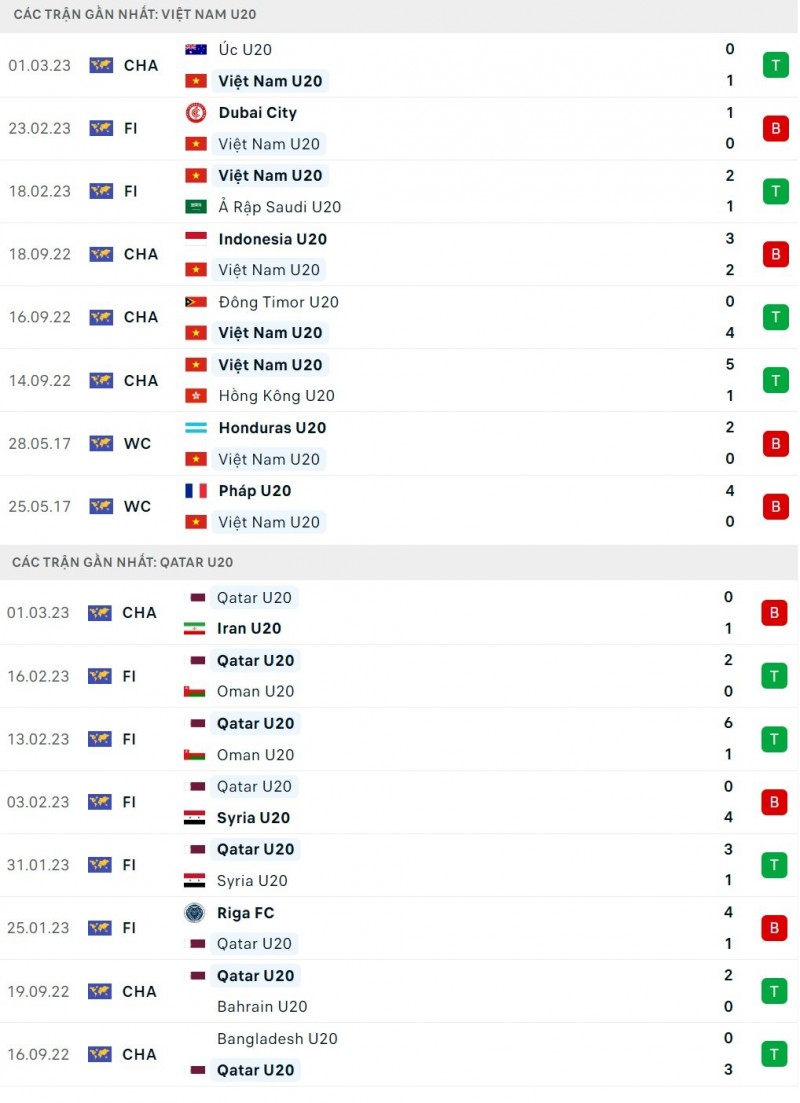Viewport: 800px width, 1103px height.
Task: Click the Honduras U20 flag icon
Action: (x=196, y=428)
